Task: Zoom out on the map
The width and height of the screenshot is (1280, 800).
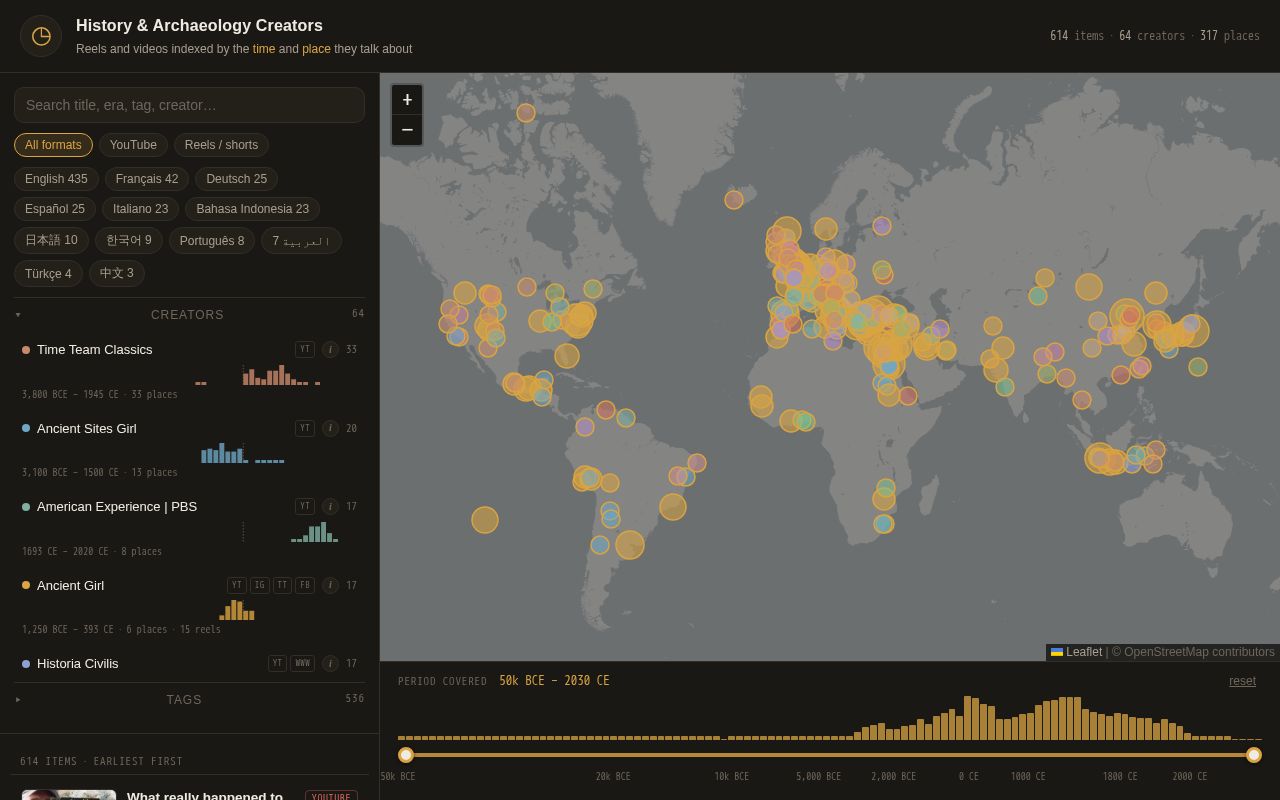Action: coord(407,130)
